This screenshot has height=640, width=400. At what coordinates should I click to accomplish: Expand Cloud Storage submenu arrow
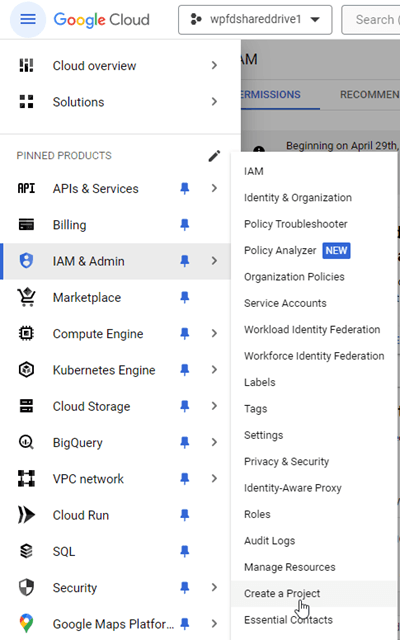[214, 406]
